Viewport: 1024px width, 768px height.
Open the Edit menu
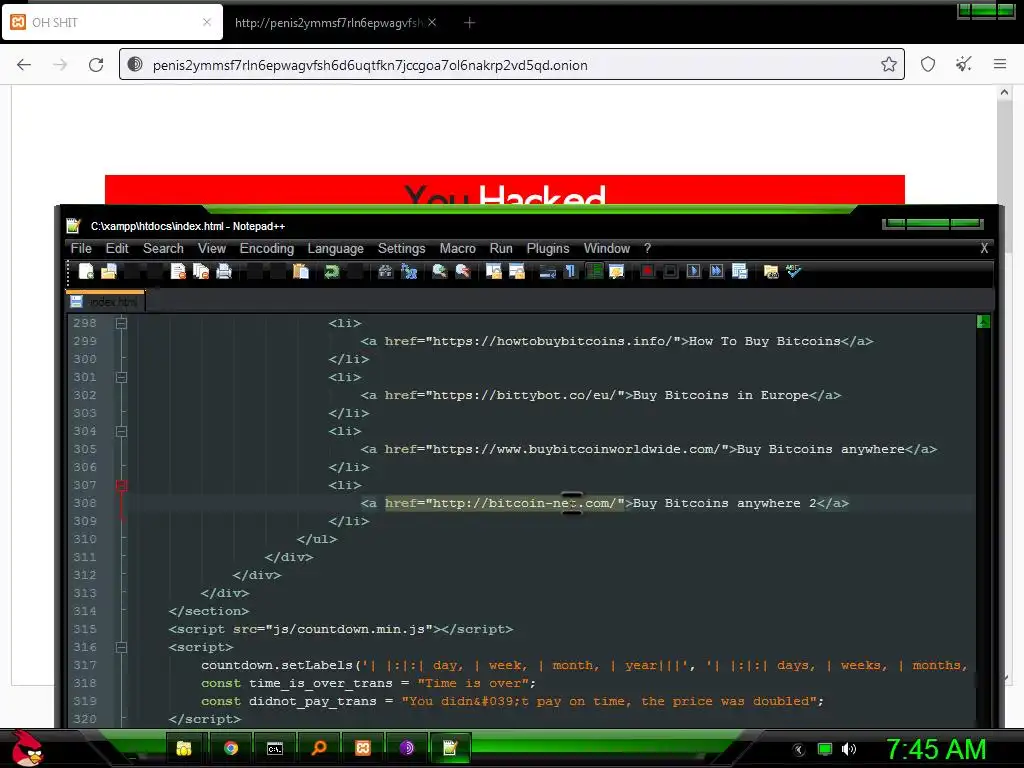pyautogui.click(x=117, y=248)
